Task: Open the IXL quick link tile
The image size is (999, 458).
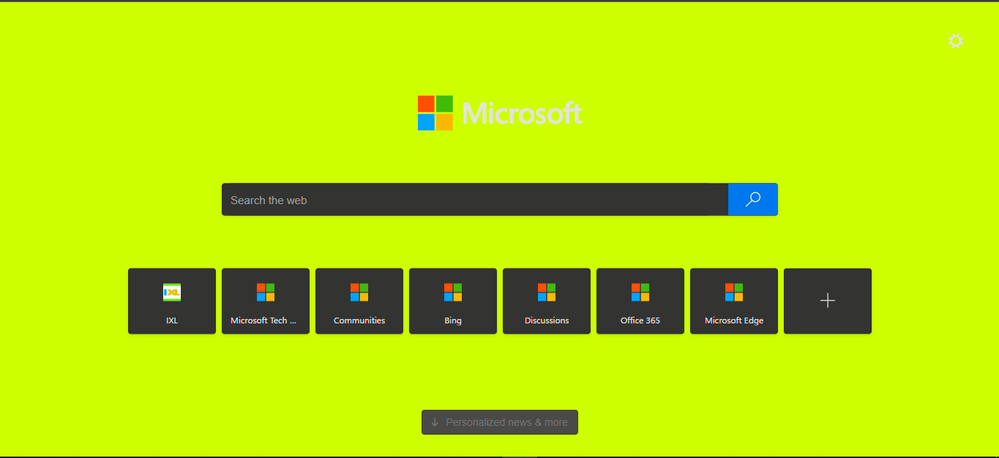Action: click(172, 301)
